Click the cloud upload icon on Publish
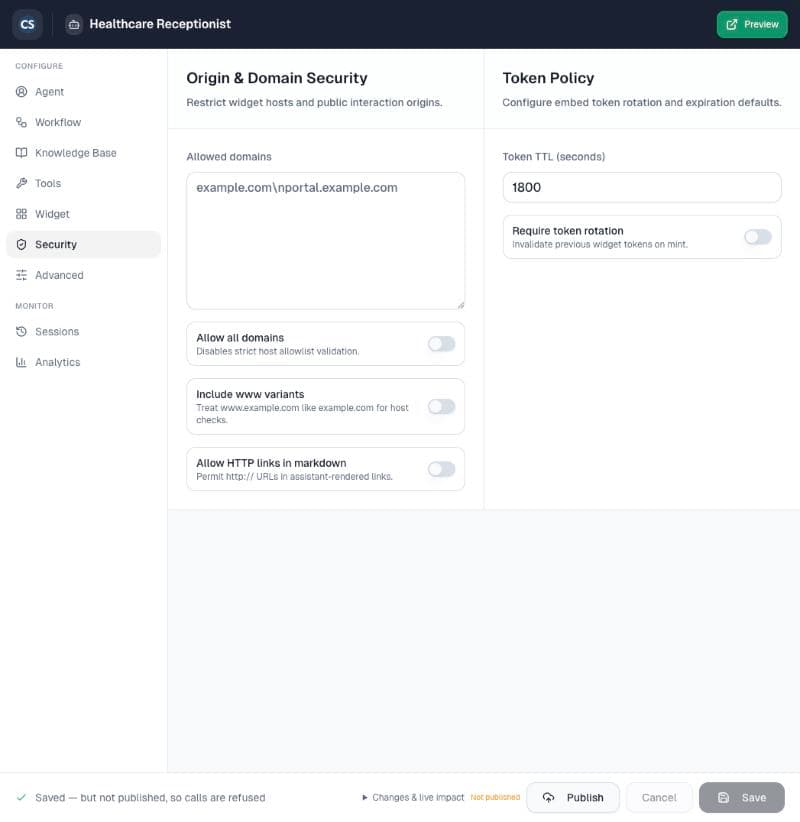Screen dimensions: 800x822 [x=548, y=797]
